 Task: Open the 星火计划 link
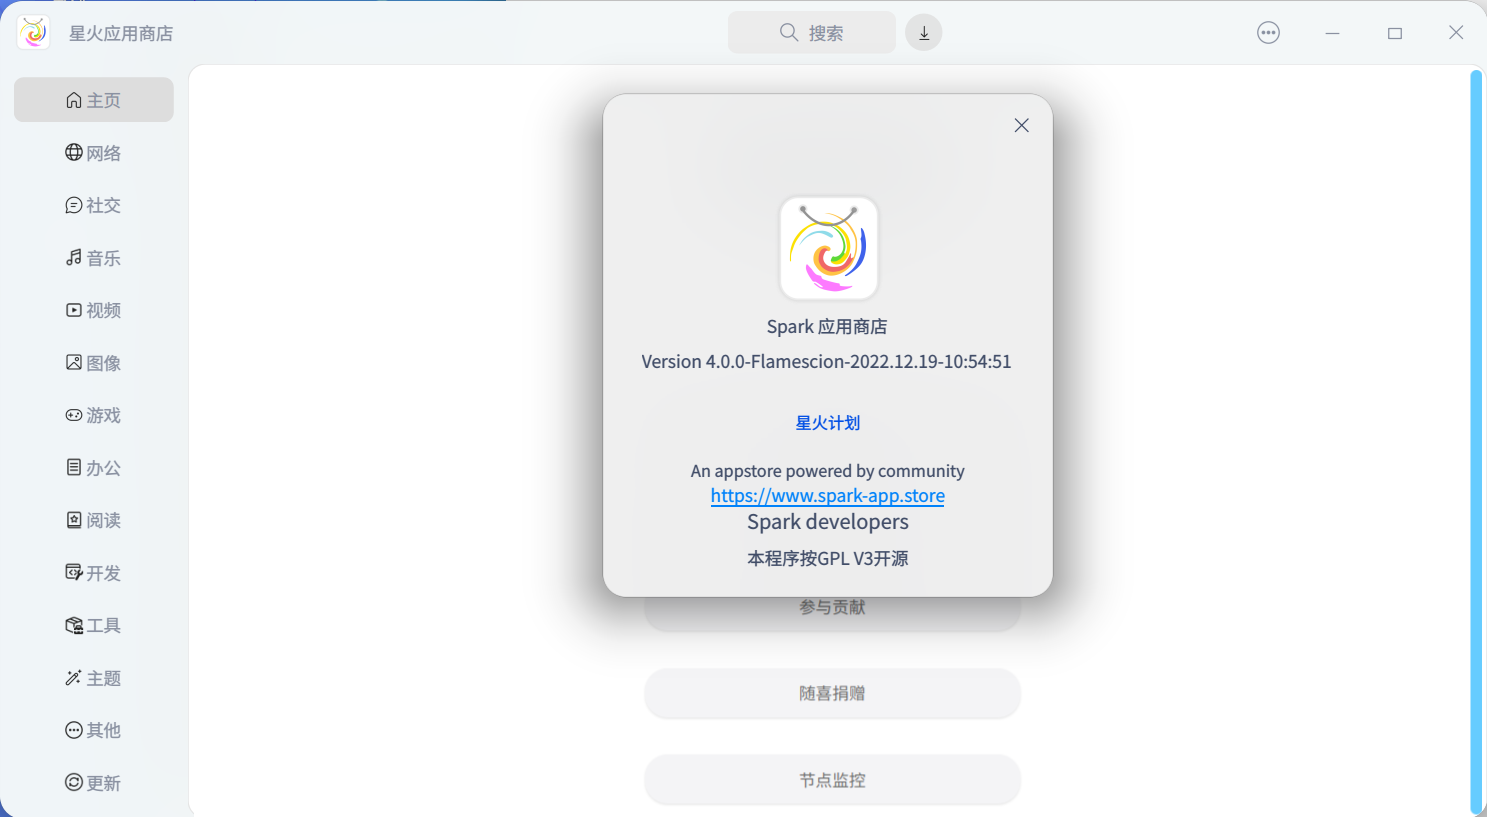click(x=827, y=422)
